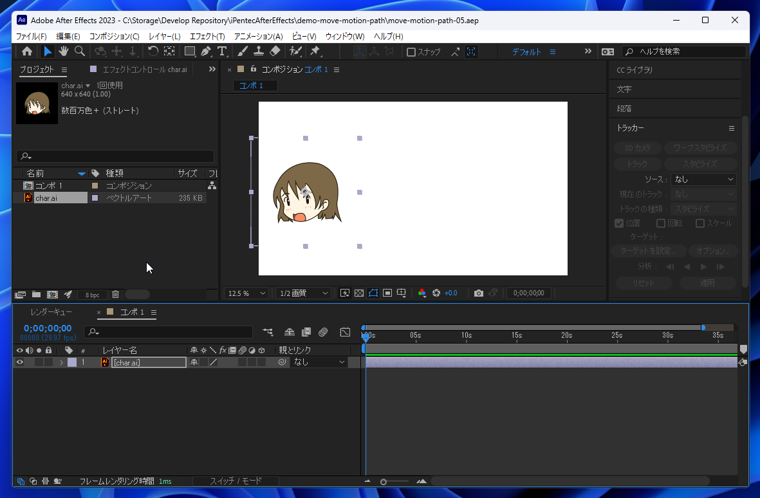Select the Puppet Pin tool
The image size is (760, 498).
315,52
